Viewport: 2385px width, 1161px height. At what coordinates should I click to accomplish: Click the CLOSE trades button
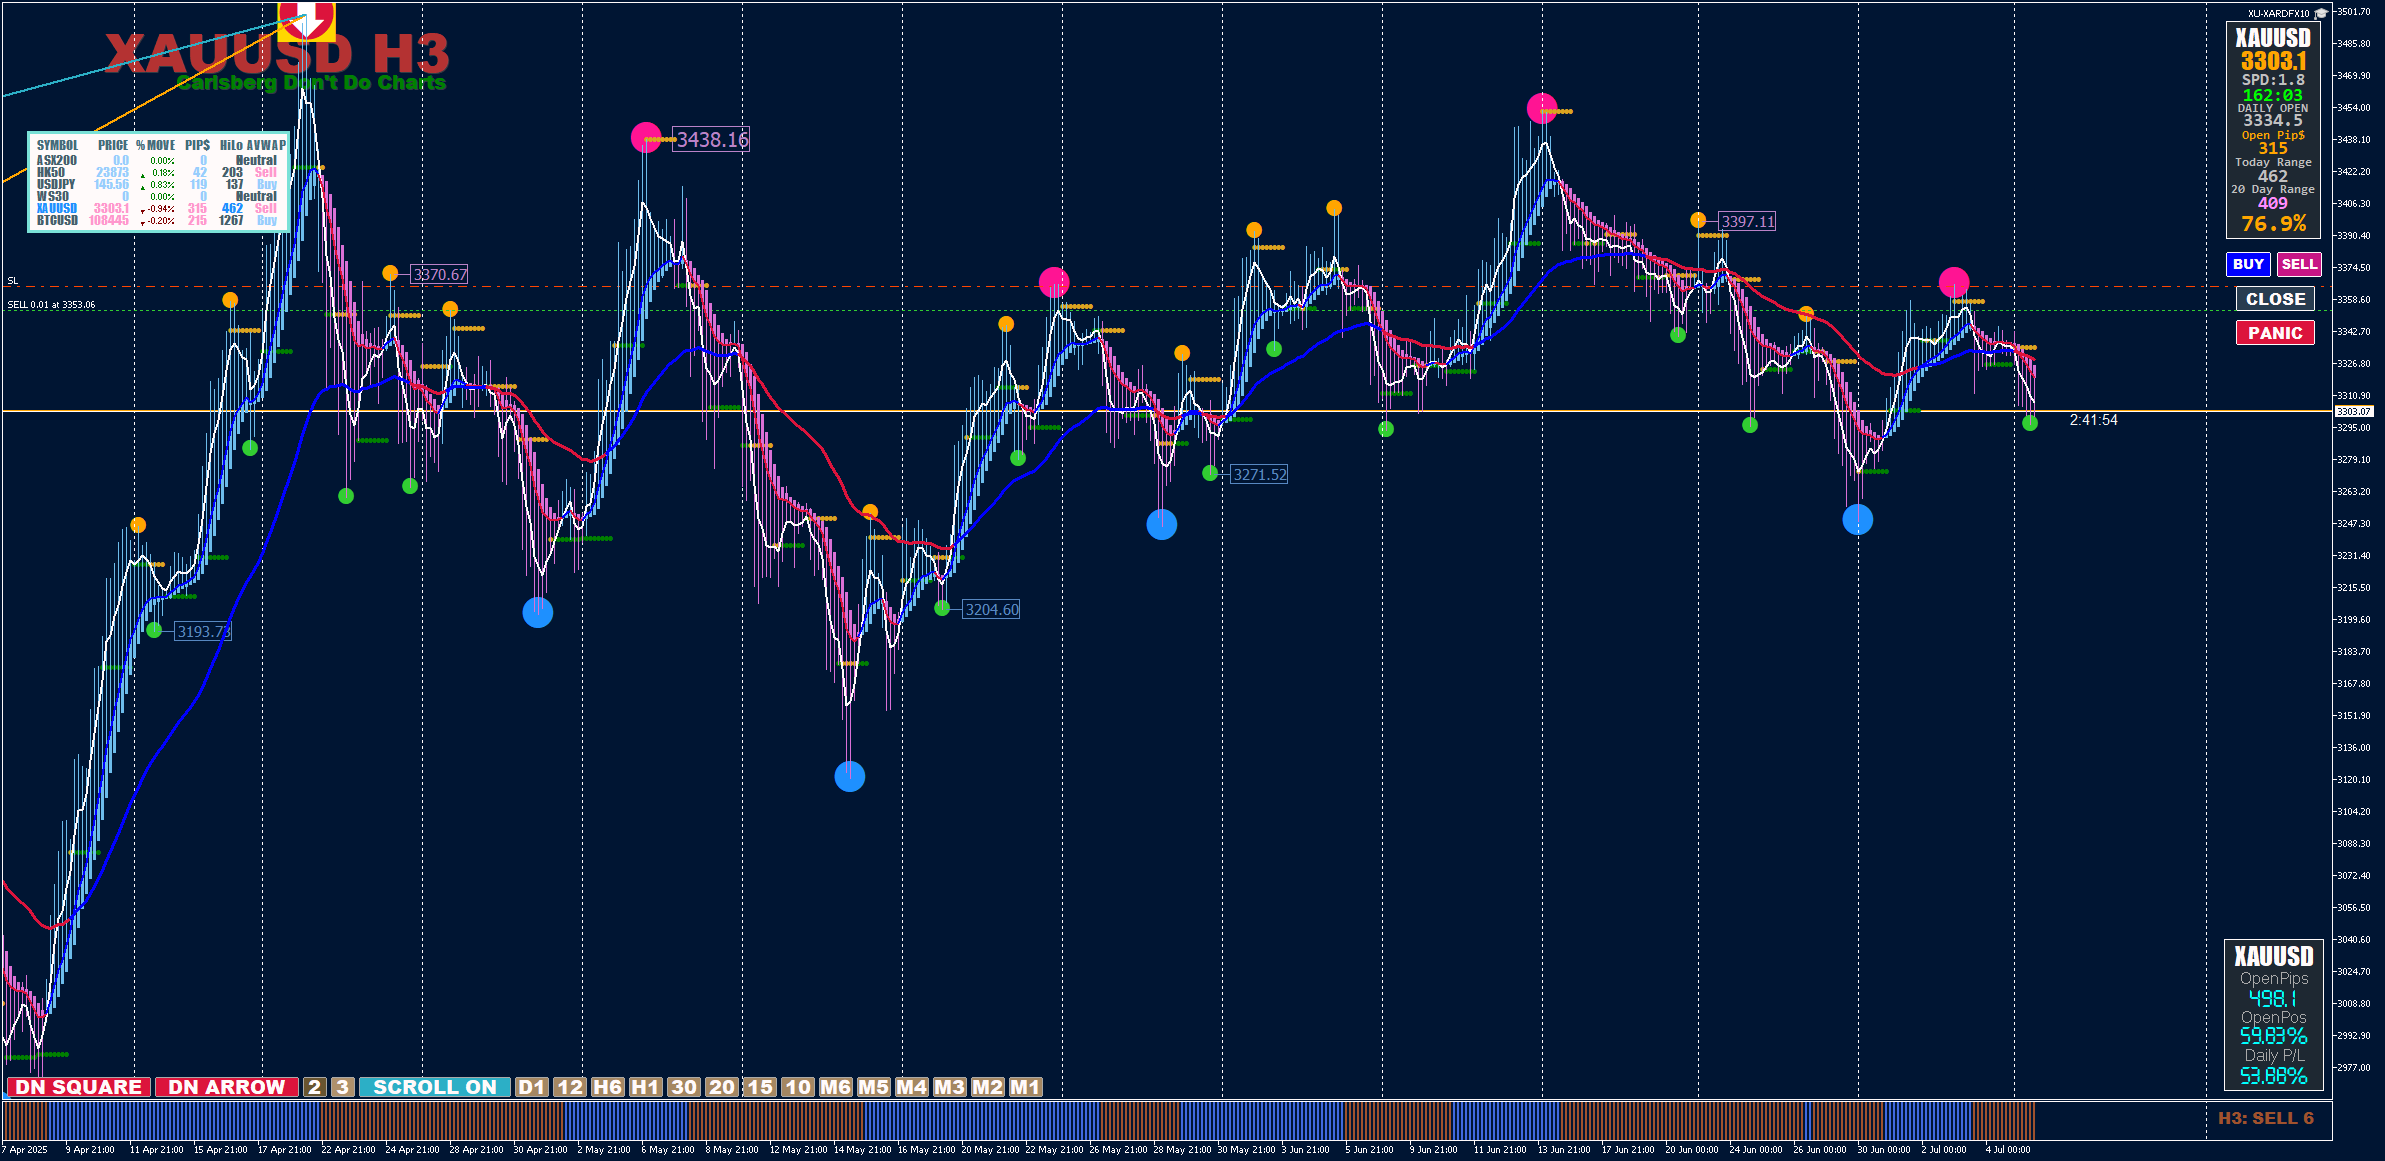pyautogui.click(x=2275, y=299)
